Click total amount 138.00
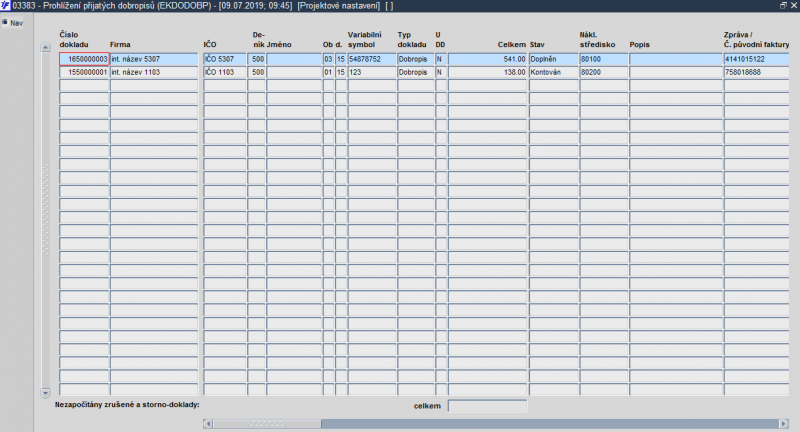This screenshot has height=432, width=800. coord(487,72)
